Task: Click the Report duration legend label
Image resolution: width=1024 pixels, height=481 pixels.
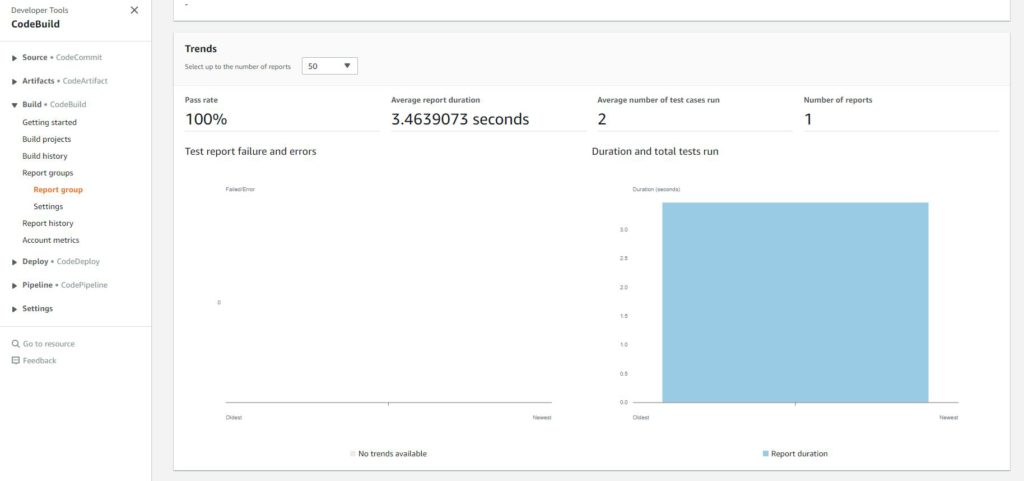Action: tap(799, 454)
